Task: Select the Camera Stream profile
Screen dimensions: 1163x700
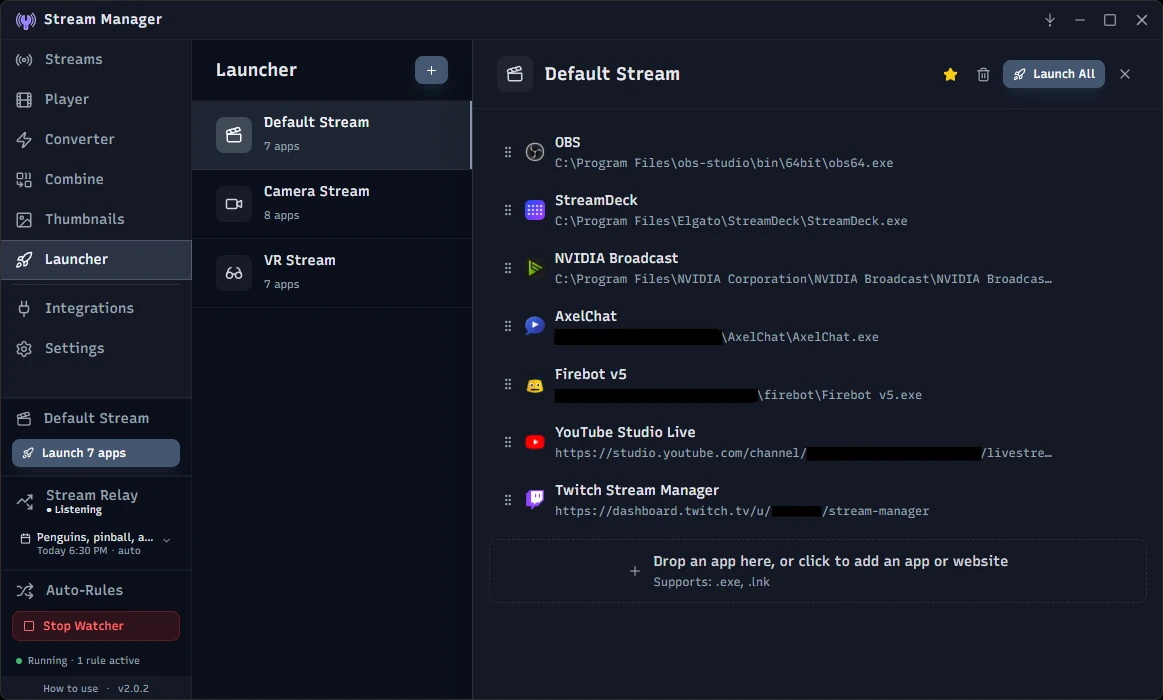Action: pyautogui.click(x=332, y=204)
